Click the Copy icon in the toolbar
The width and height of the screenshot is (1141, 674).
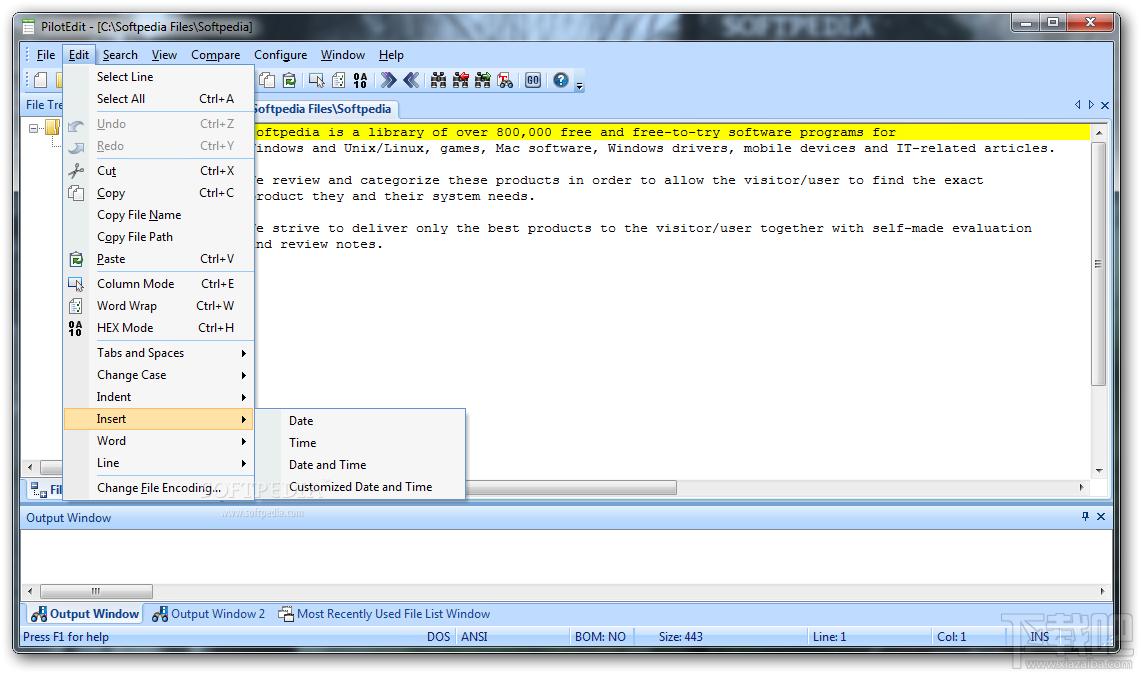(x=267, y=80)
